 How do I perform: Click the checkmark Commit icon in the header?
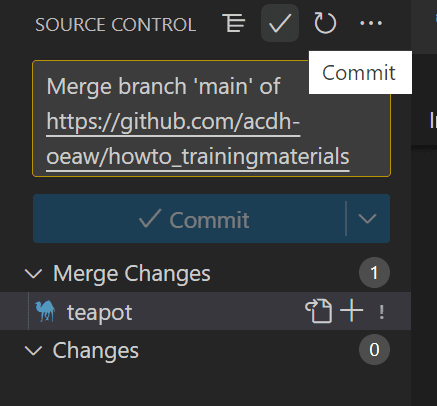point(280,23)
